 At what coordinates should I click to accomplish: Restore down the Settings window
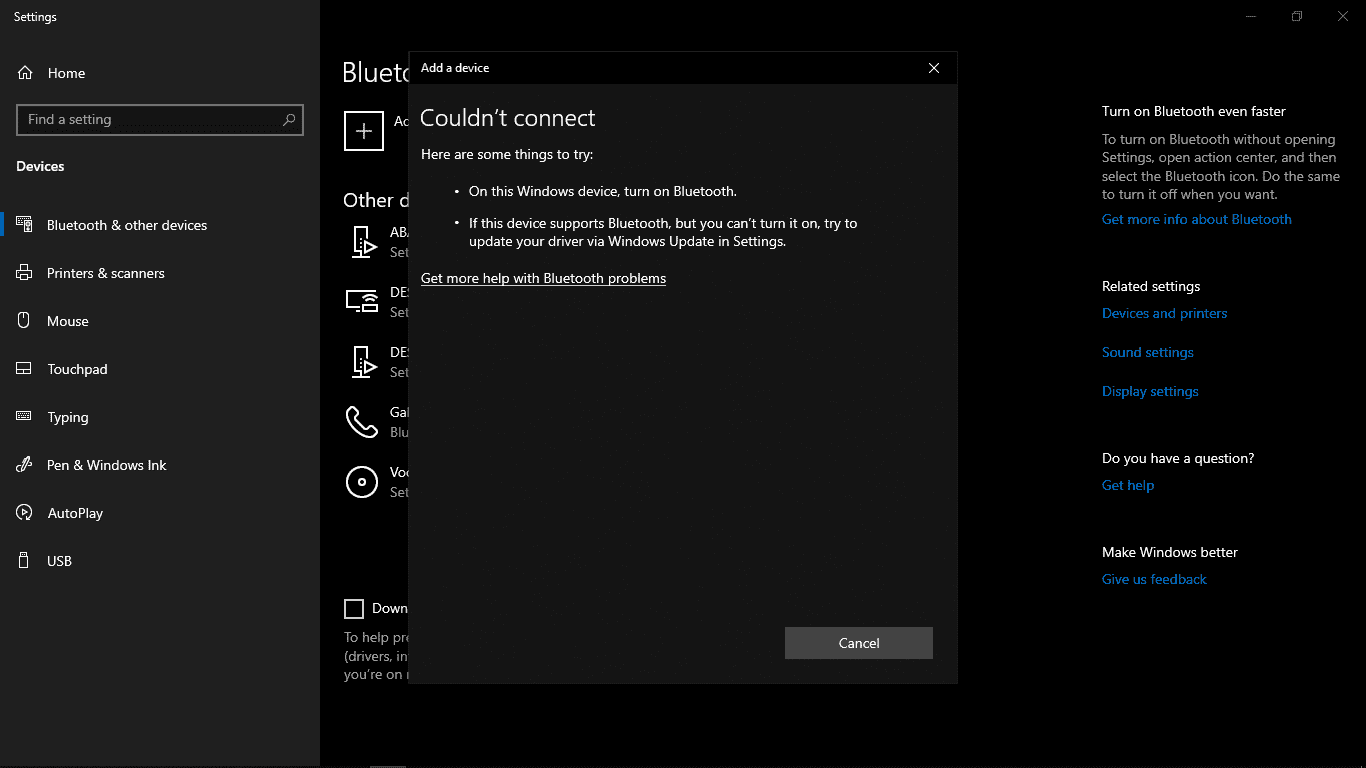tap(1297, 16)
